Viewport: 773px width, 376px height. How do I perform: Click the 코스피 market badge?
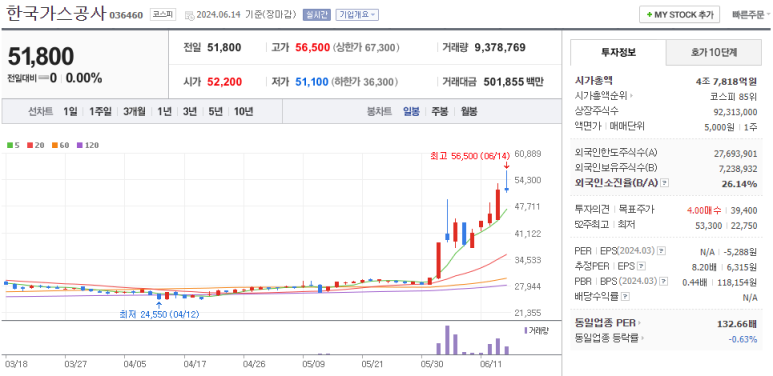[x=163, y=15]
